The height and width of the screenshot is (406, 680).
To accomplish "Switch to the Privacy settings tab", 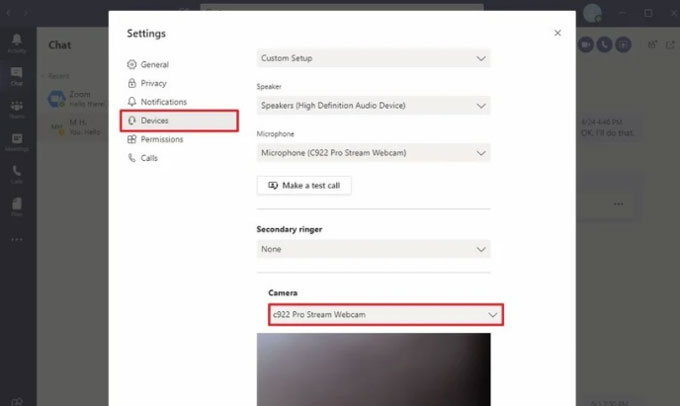I will 153,83.
